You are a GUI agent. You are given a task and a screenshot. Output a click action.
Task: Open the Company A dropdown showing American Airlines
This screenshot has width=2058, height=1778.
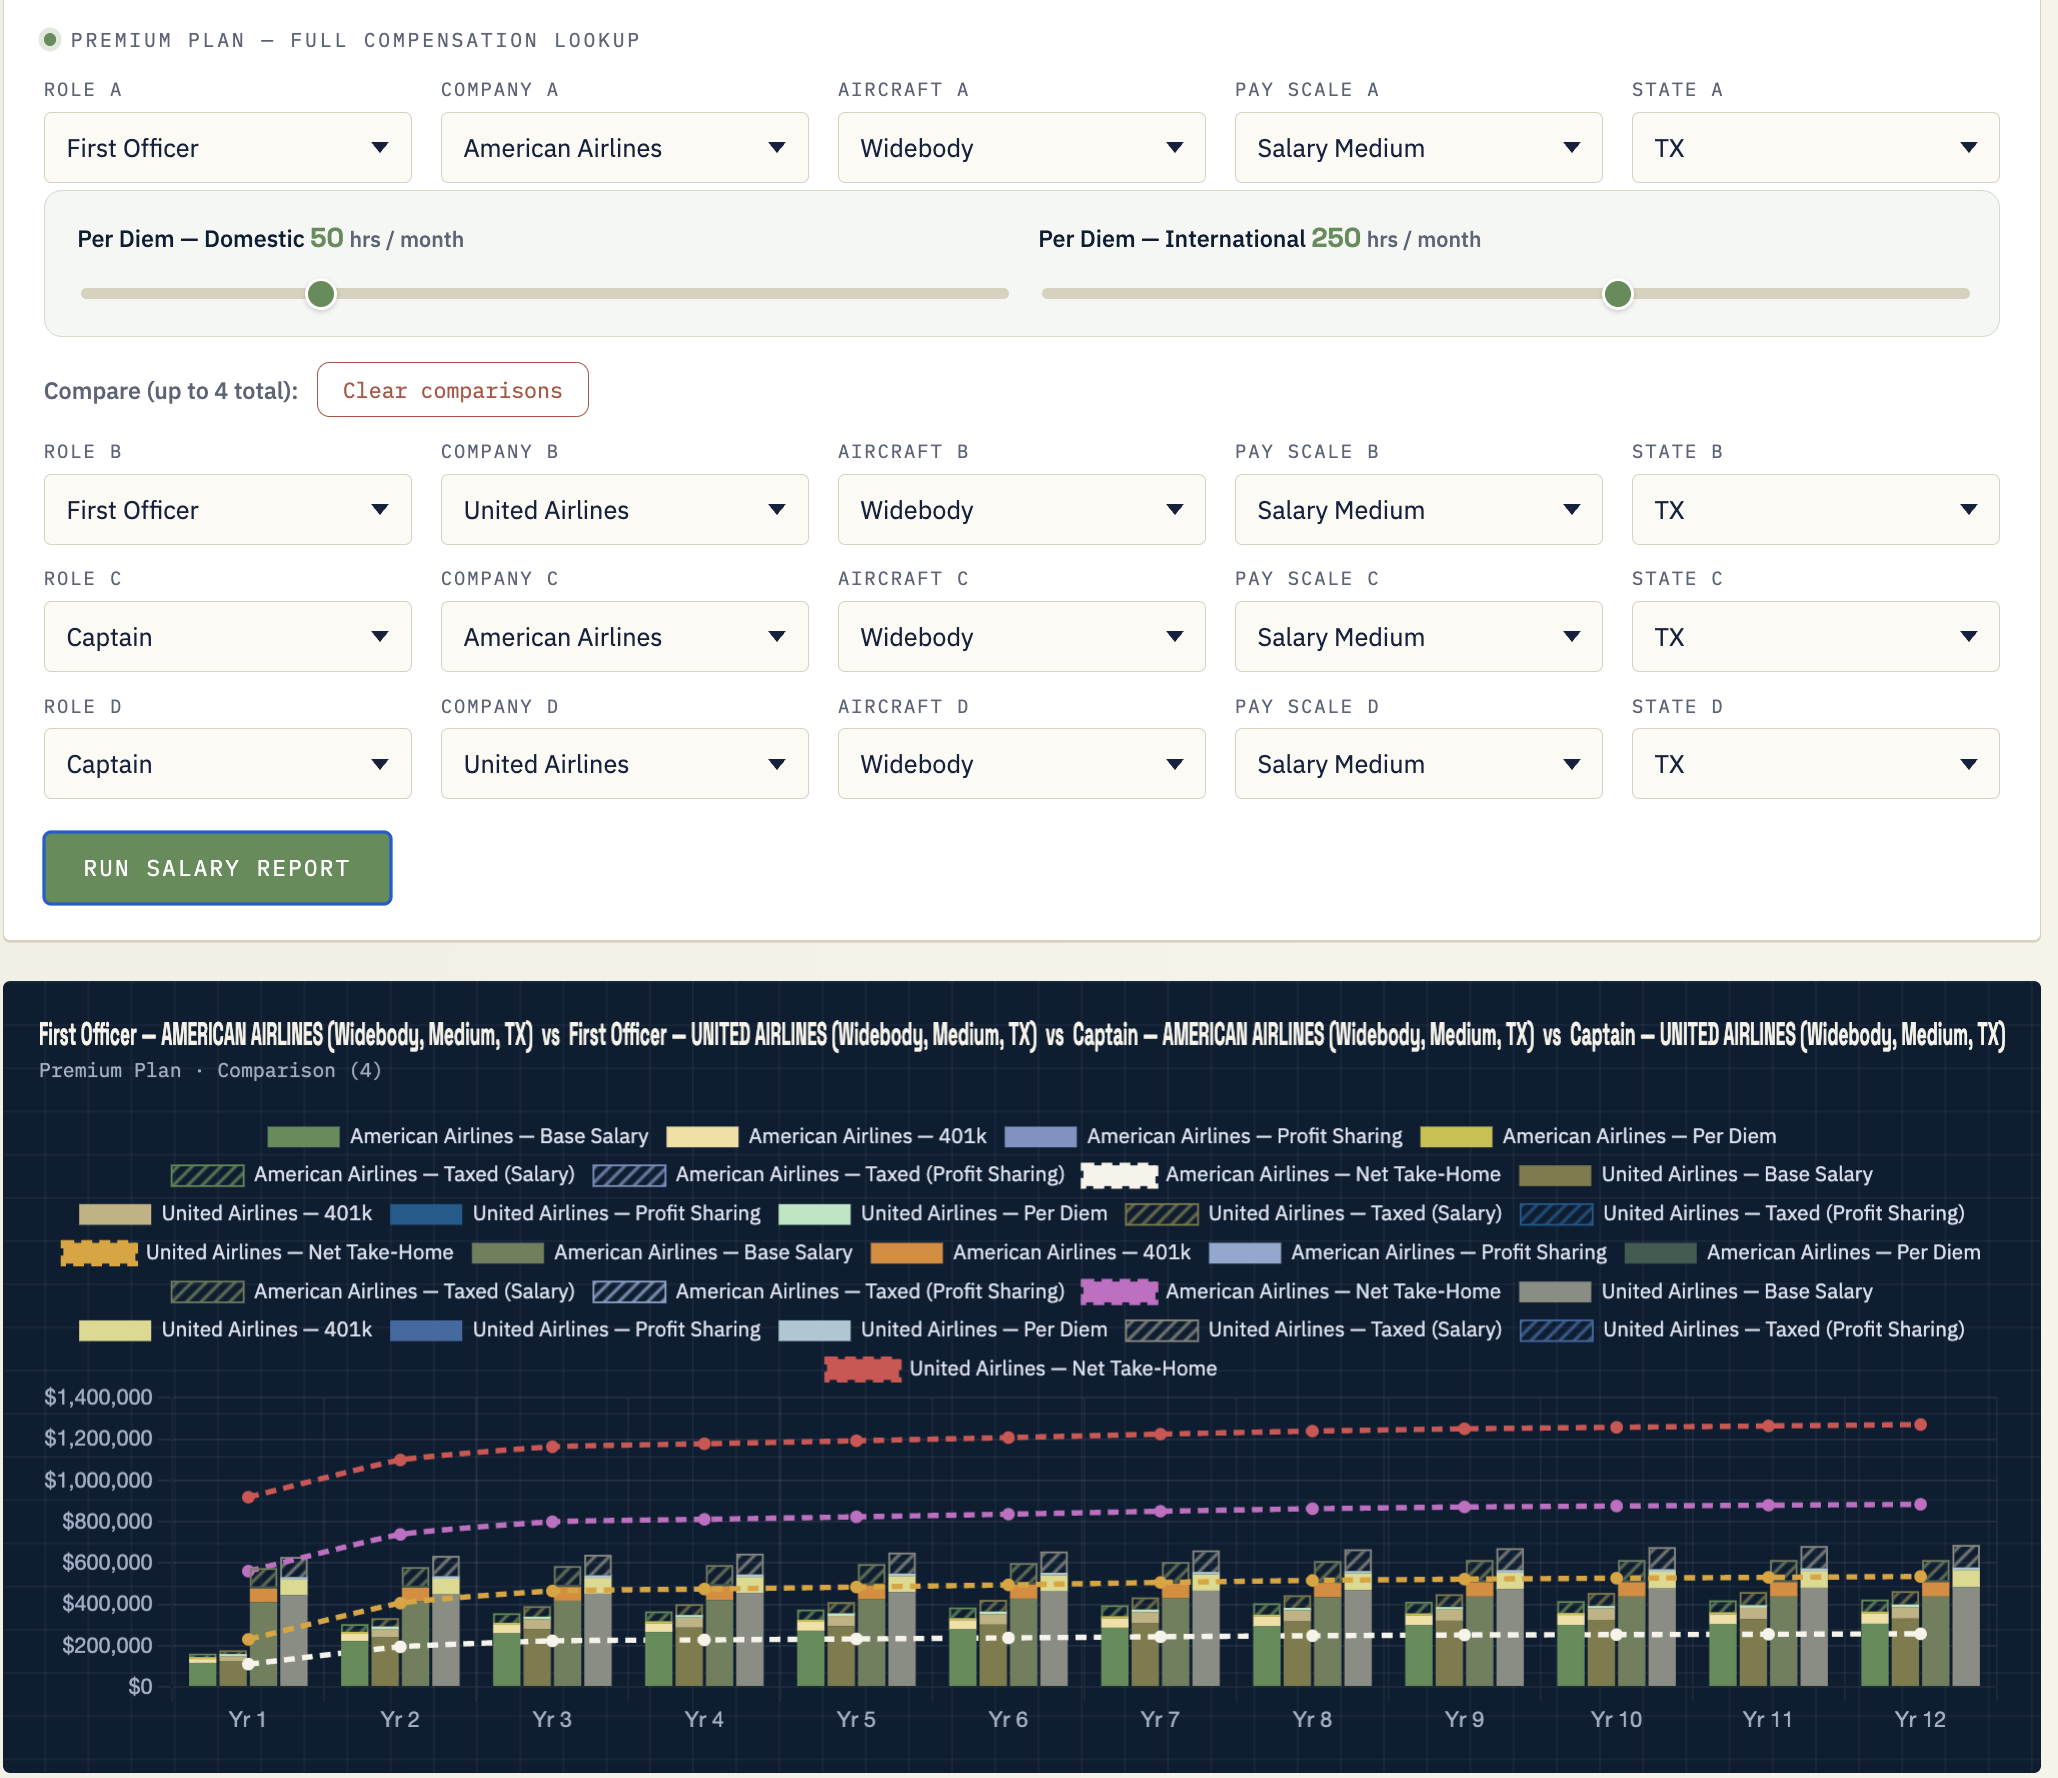[625, 148]
